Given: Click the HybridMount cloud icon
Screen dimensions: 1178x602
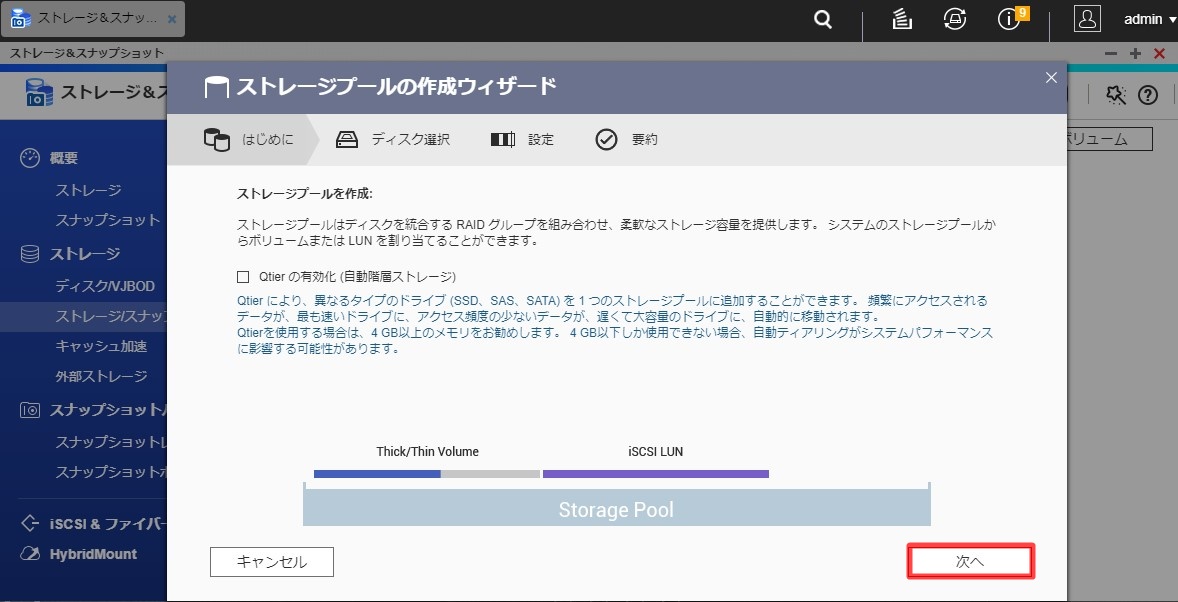Looking at the screenshot, I should [x=29, y=554].
